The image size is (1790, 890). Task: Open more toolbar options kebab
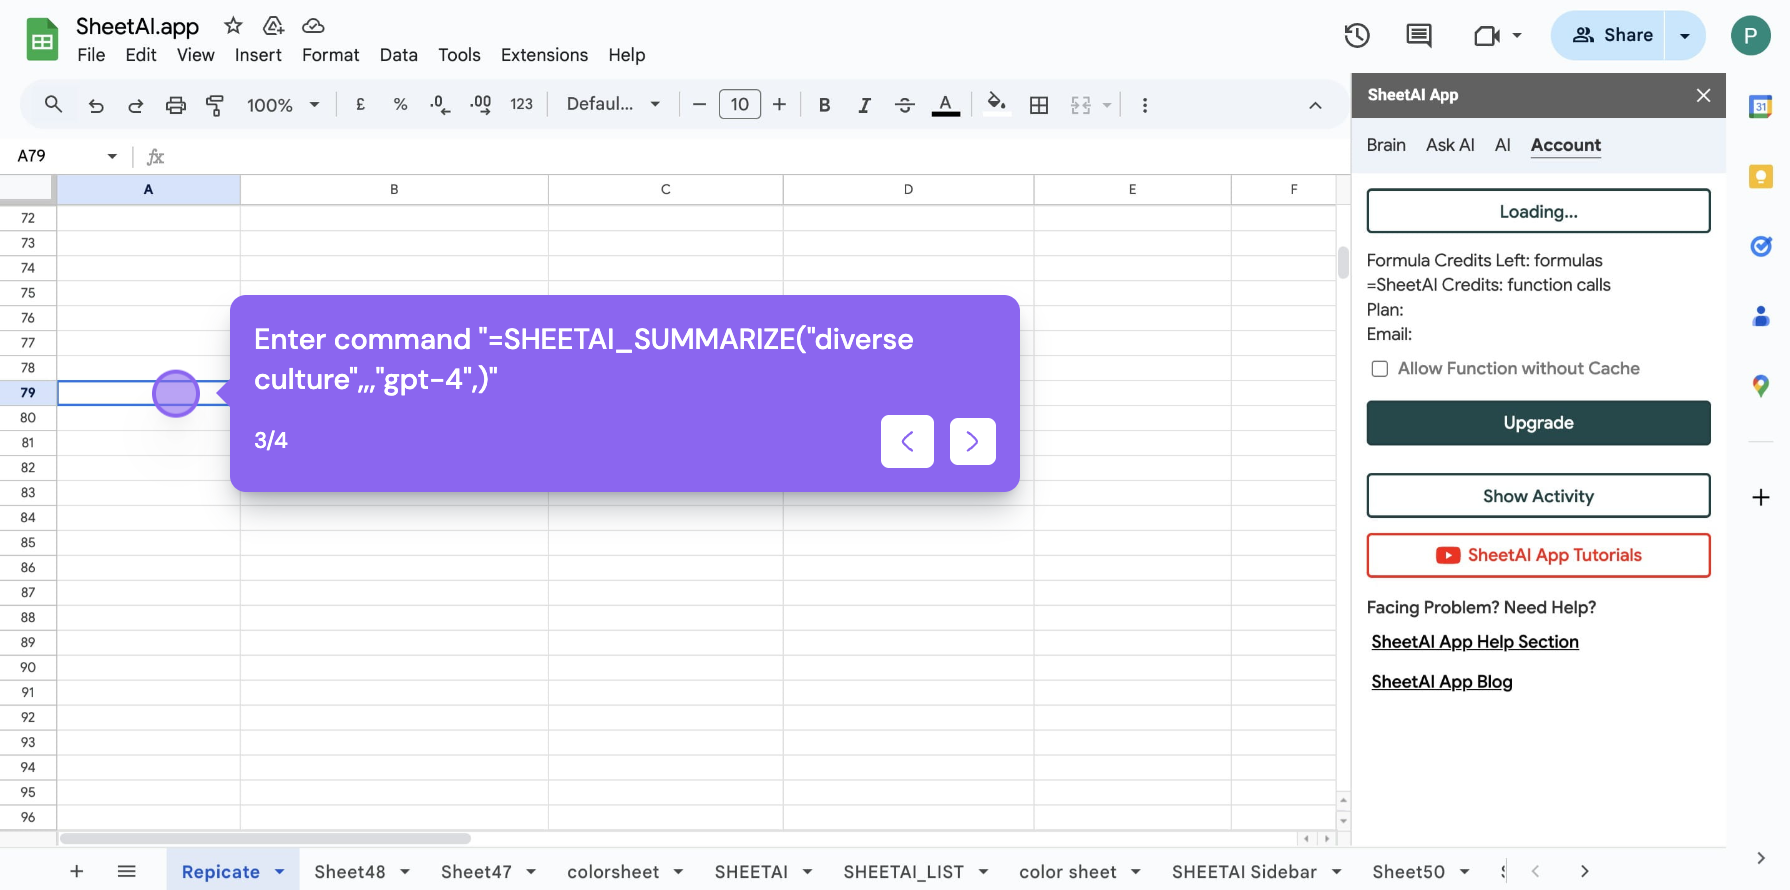click(1145, 105)
